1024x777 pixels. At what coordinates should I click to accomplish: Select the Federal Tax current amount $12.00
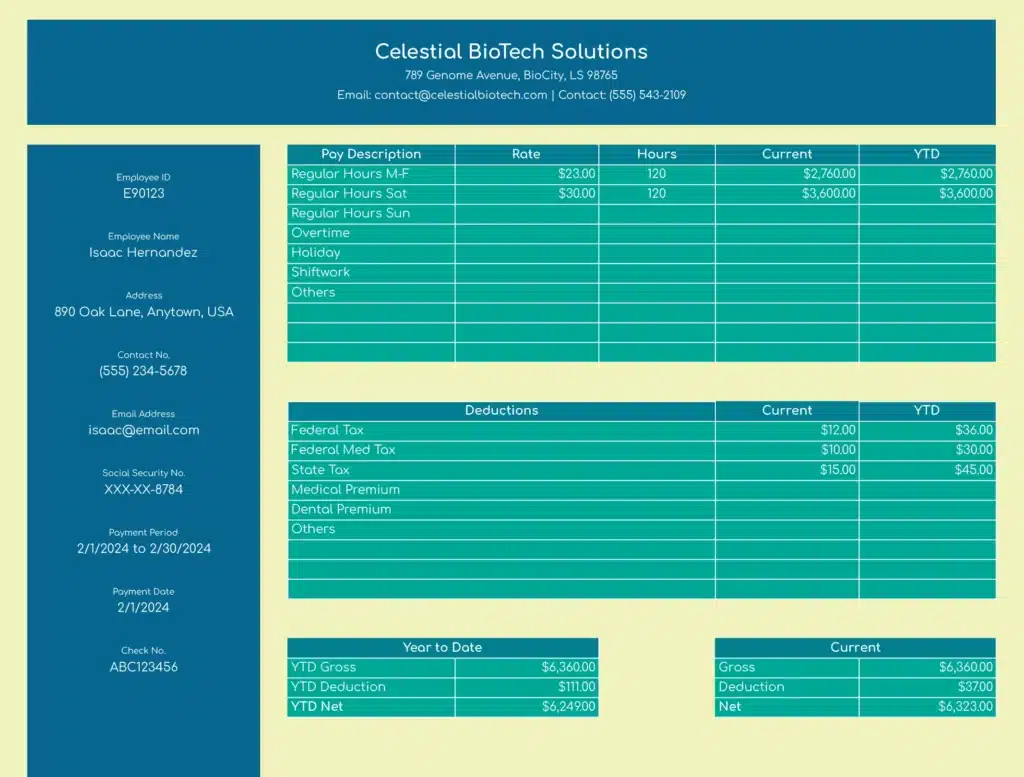click(837, 430)
